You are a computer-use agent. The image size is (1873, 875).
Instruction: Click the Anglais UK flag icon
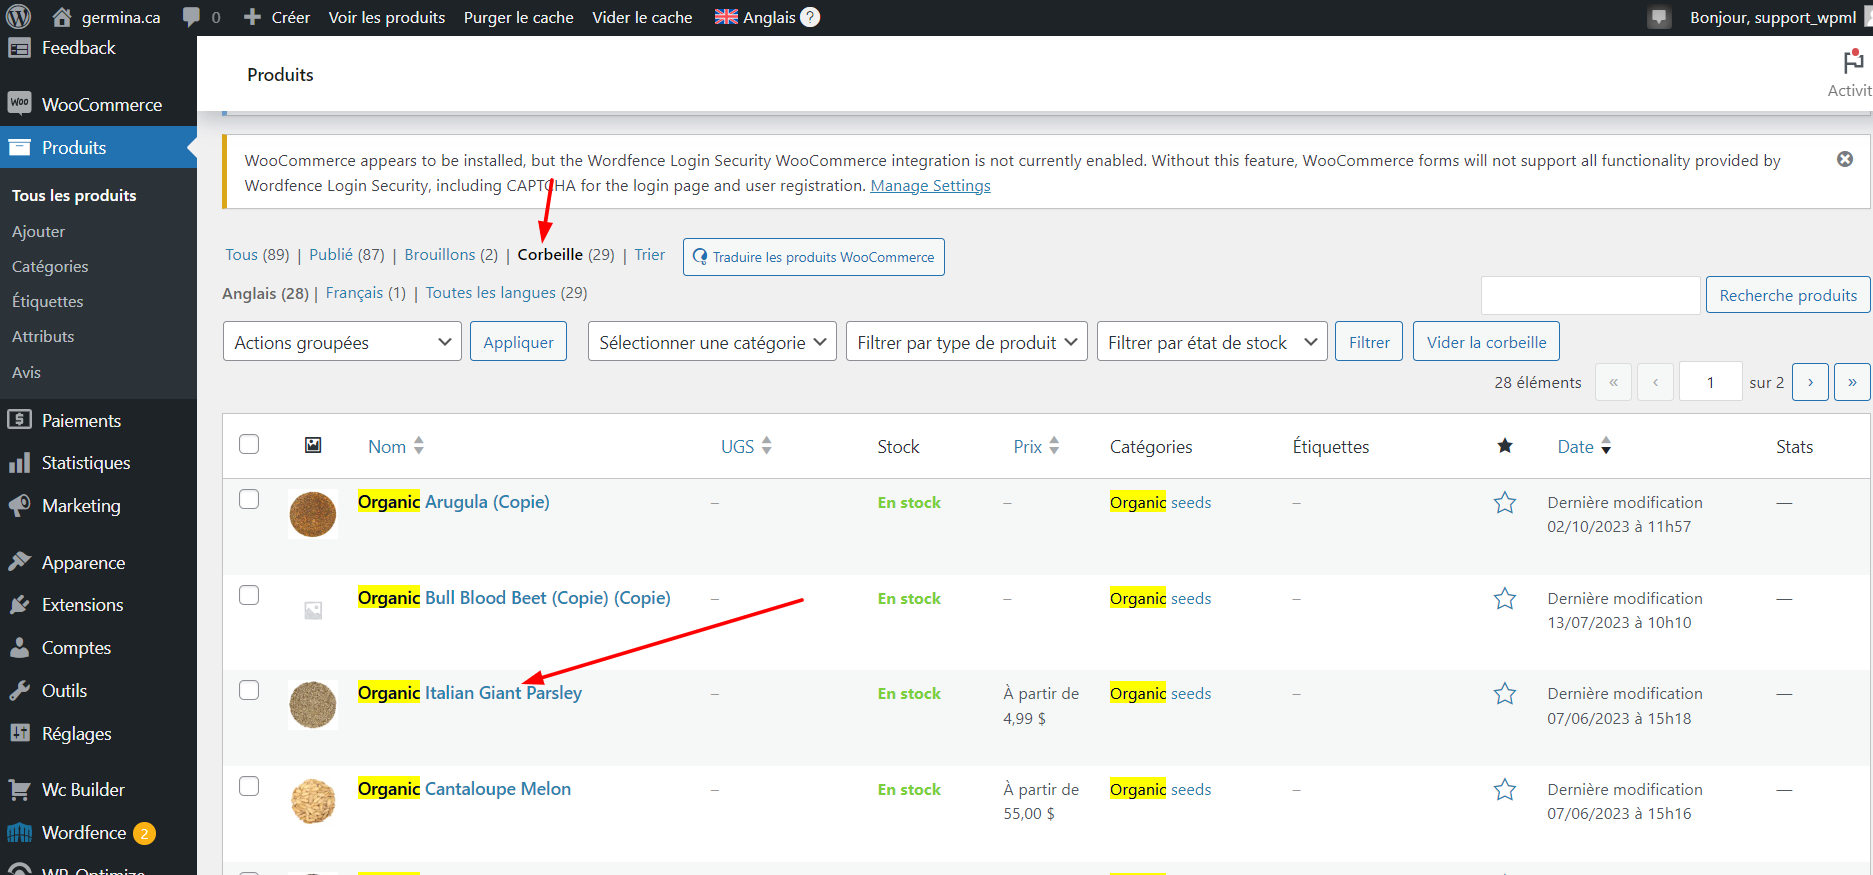point(726,17)
